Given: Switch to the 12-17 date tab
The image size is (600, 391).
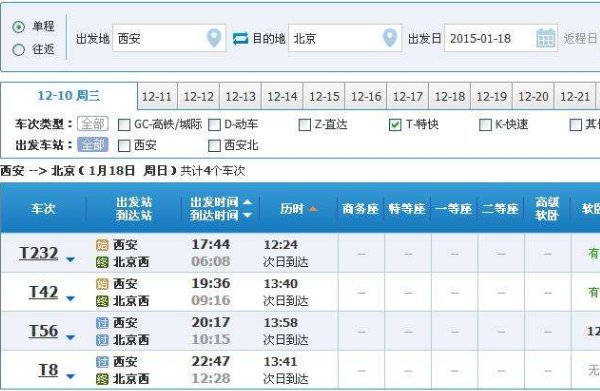Looking at the screenshot, I should (x=408, y=96).
